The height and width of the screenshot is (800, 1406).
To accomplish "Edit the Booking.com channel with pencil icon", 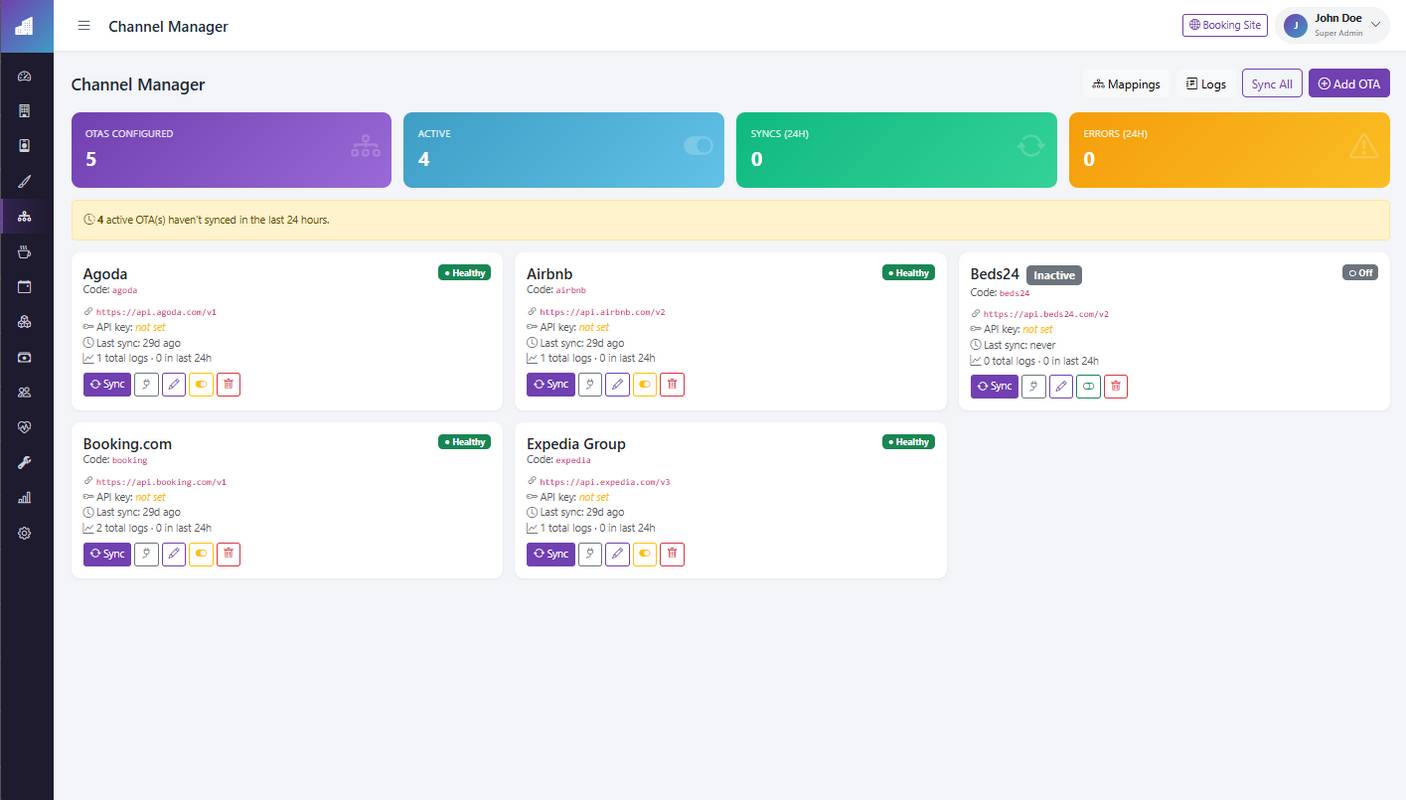I will point(174,554).
